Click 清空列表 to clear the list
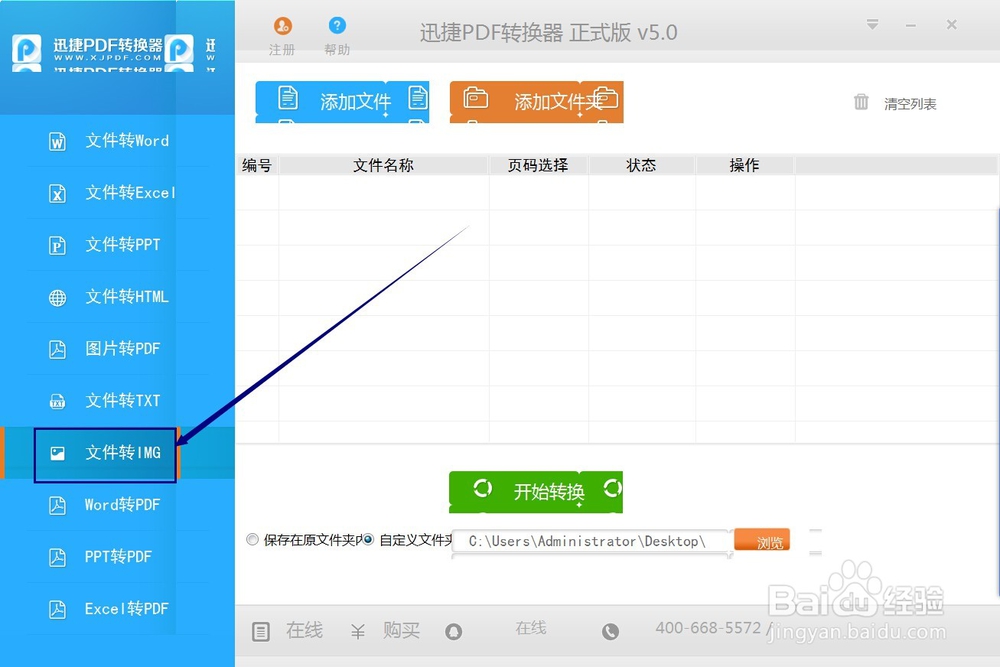1000x667 pixels. 910,104
